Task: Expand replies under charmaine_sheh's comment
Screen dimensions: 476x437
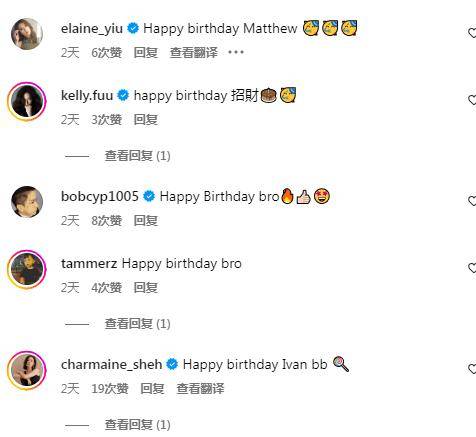Action: (137, 425)
